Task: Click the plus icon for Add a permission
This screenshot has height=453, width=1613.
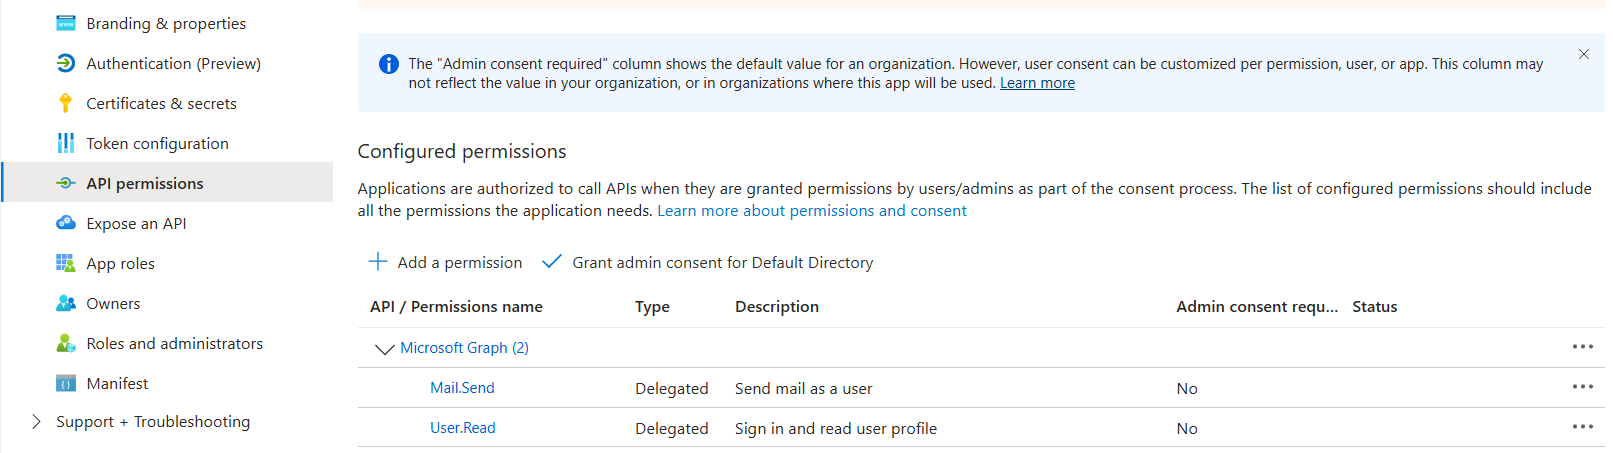Action: click(x=378, y=262)
